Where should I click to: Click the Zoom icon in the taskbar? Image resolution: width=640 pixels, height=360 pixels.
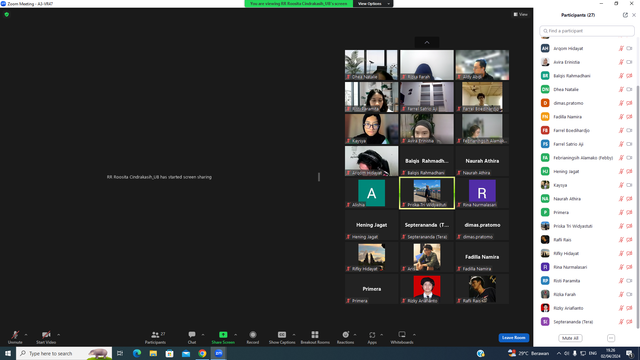tap(219, 353)
